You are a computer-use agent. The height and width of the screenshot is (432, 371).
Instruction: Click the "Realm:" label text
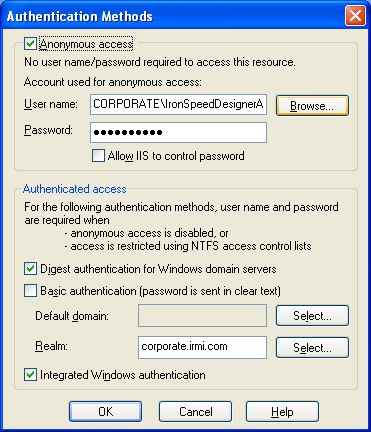click(51, 346)
